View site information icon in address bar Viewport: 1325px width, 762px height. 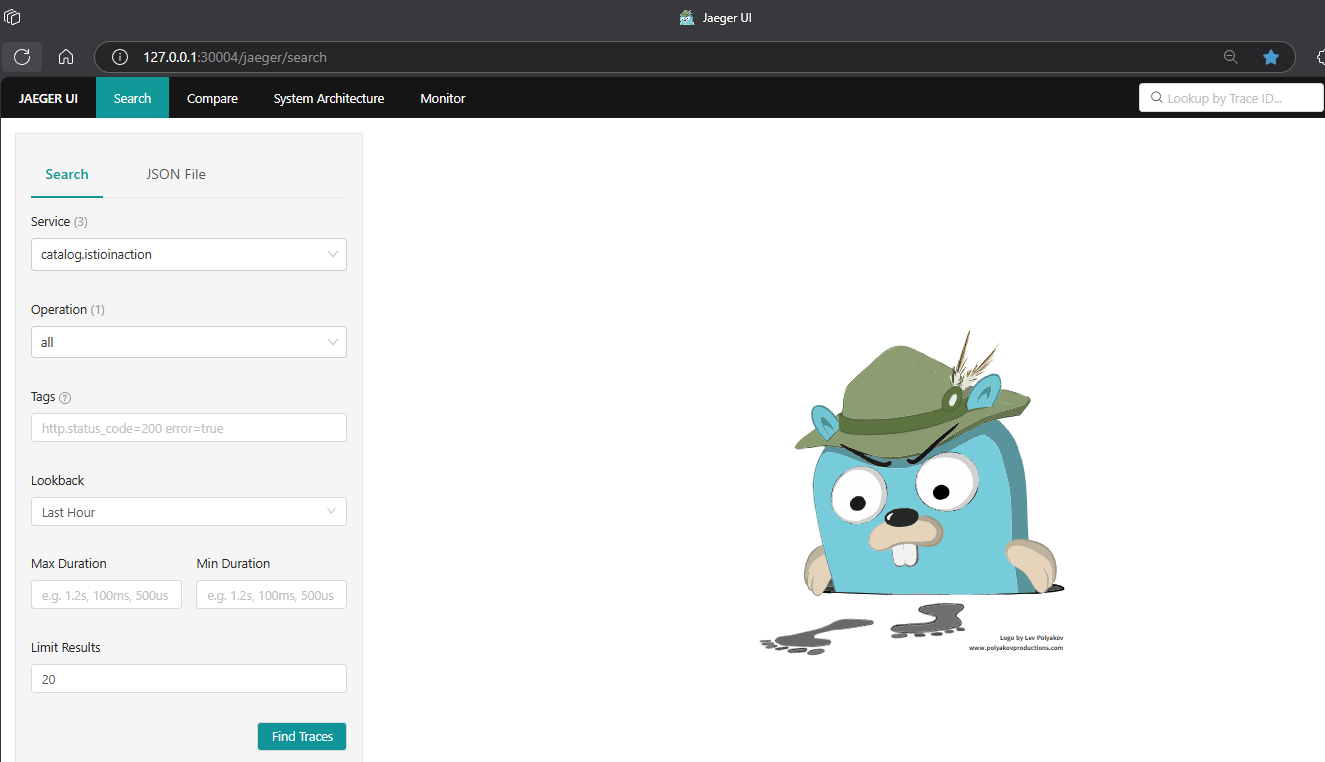click(120, 57)
